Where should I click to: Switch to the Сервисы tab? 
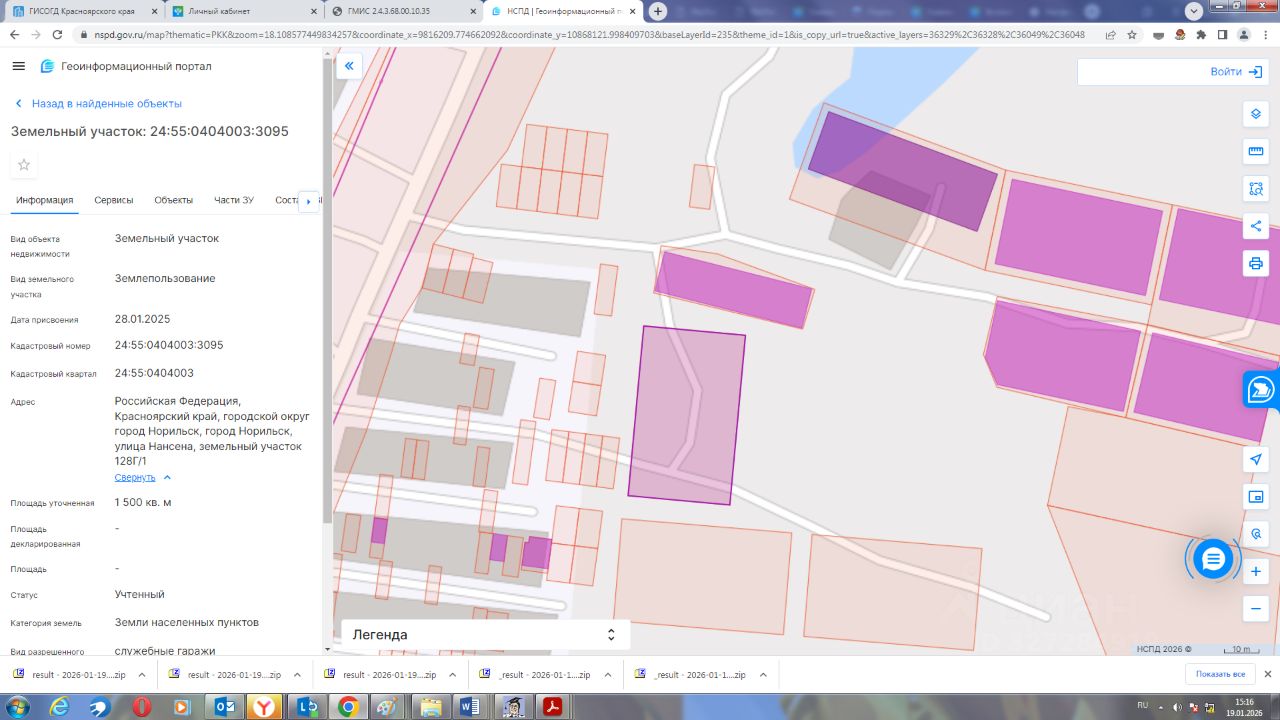click(114, 200)
